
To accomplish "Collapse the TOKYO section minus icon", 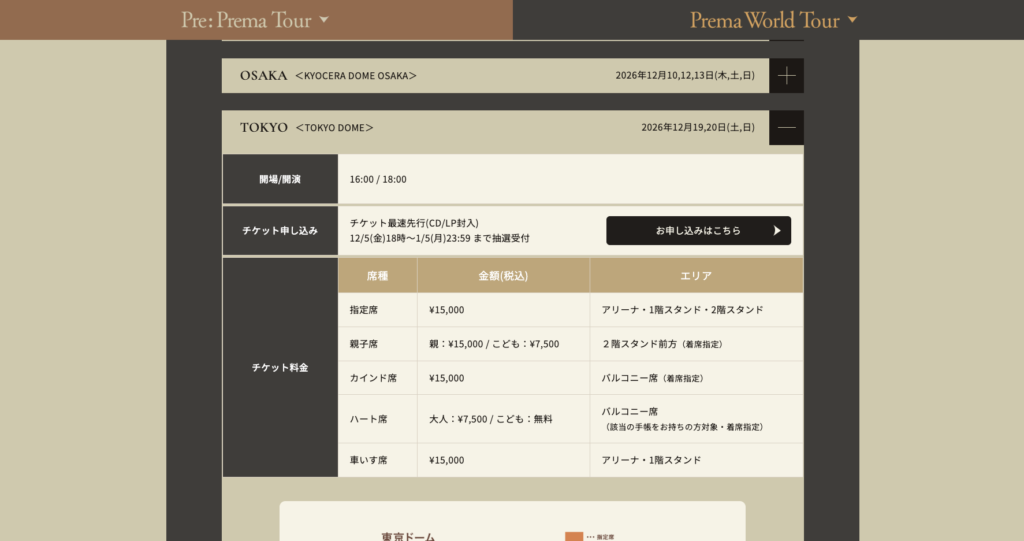I will click(786, 127).
